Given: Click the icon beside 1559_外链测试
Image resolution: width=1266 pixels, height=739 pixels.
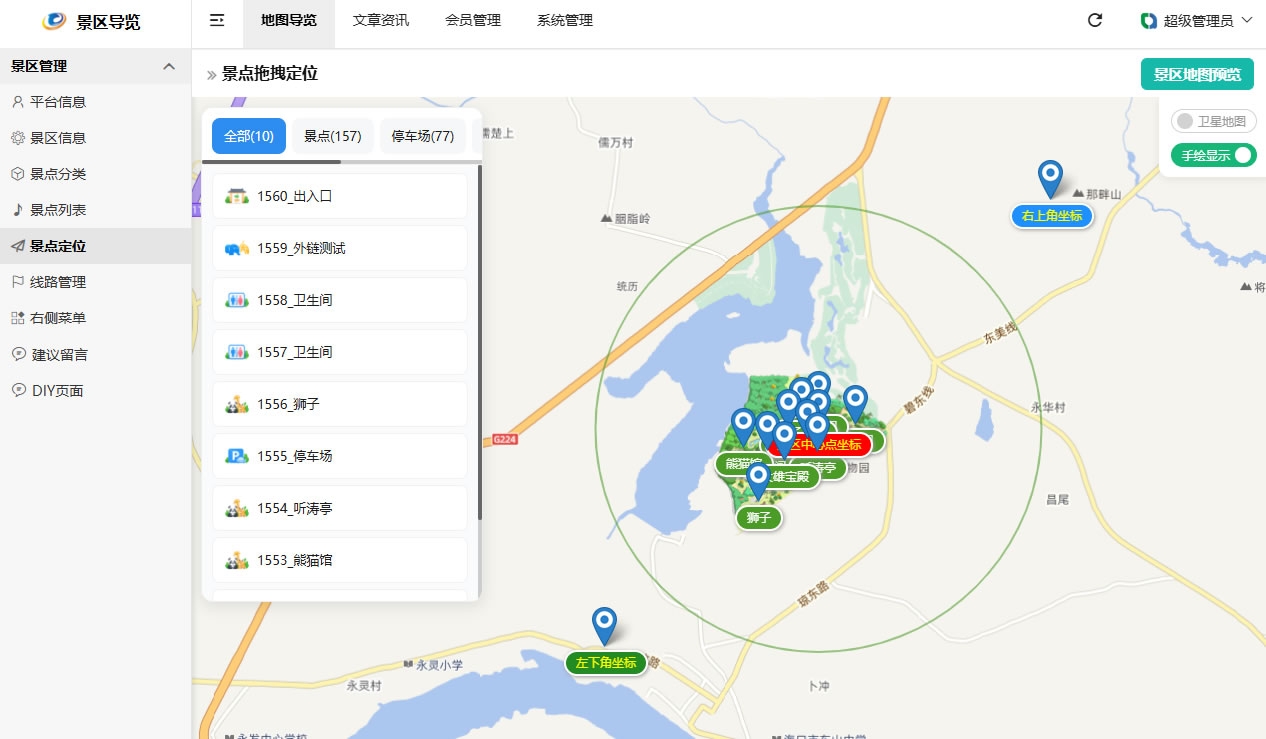Looking at the screenshot, I should click(x=237, y=248).
